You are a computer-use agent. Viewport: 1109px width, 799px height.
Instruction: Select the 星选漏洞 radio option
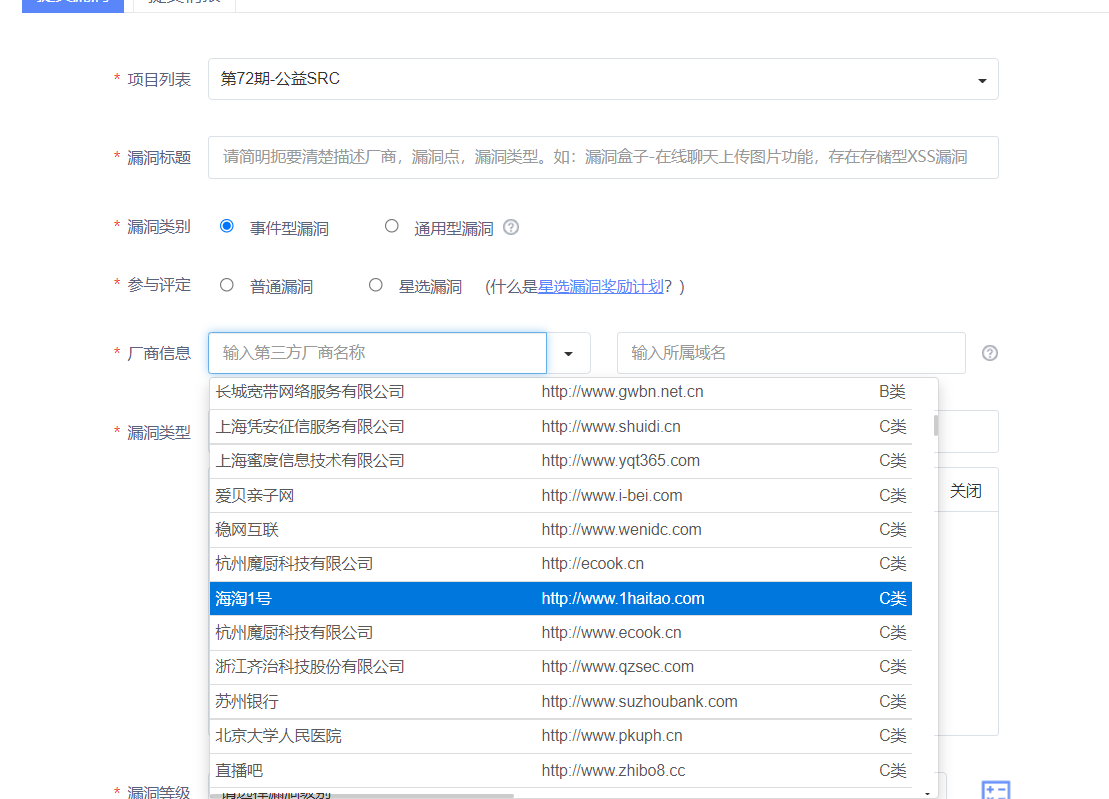pos(375,285)
